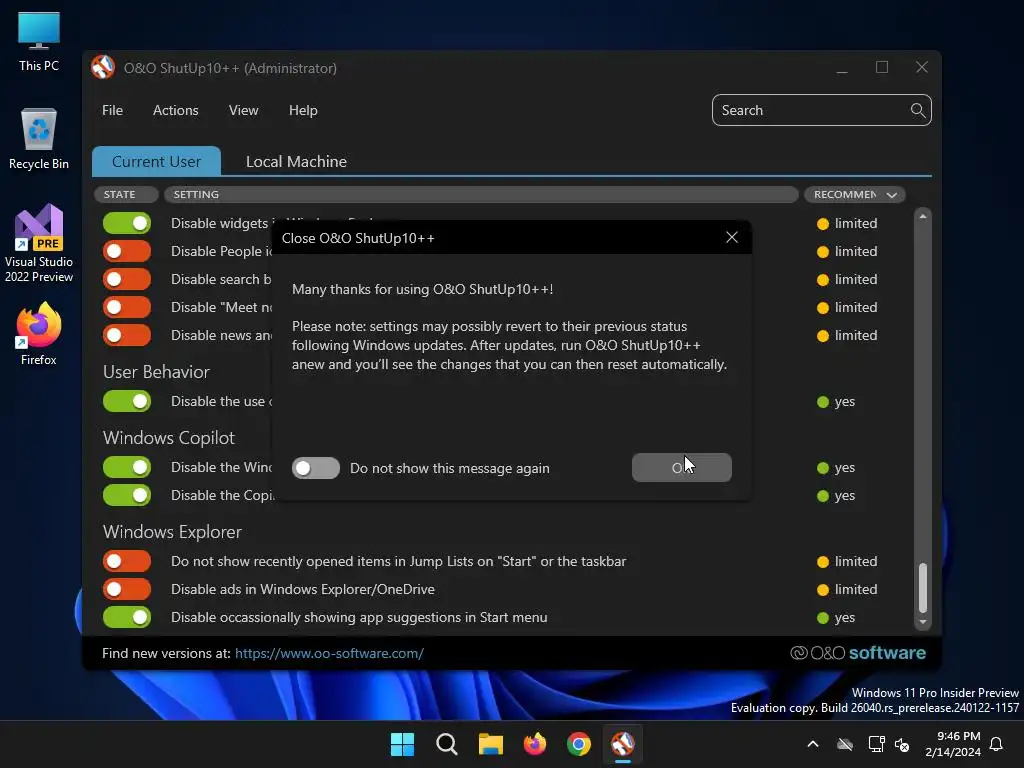Open the Actions menu
This screenshot has height=768, width=1024.
pyautogui.click(x=176, y=110)
